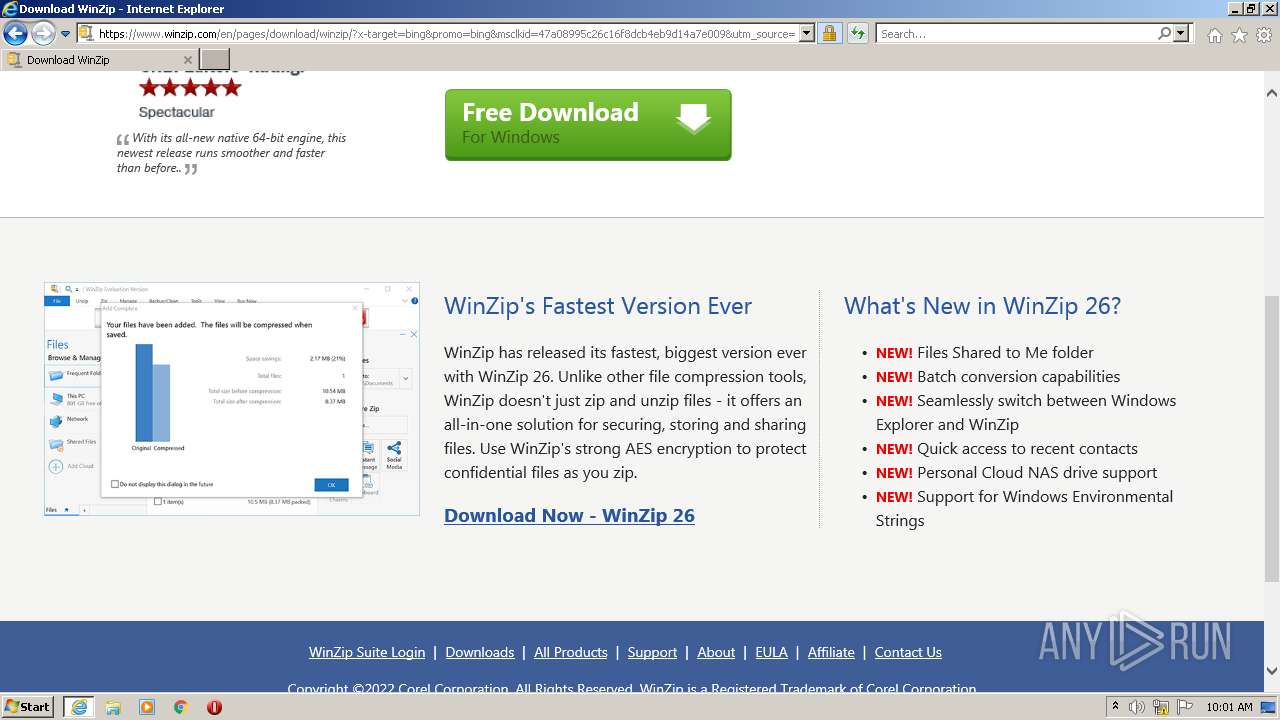The height and width of the screenshot is (720, 1280).
Task: Open the Support footer link
Action: (652, 652)
